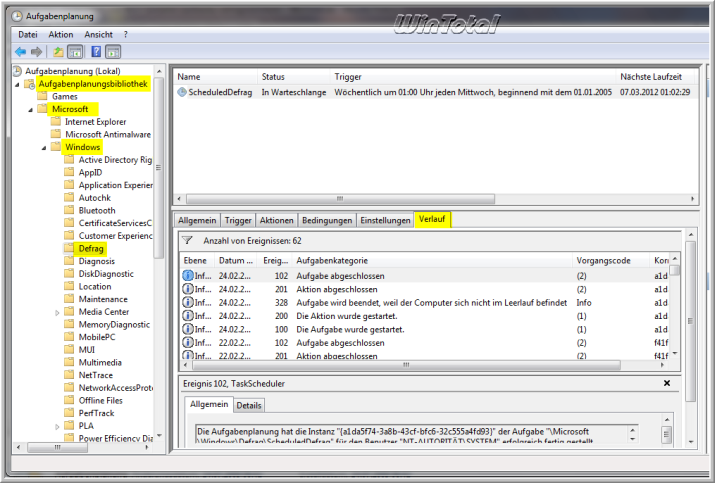Click the Bluetooth folder icon

click(x=69, y=210)
